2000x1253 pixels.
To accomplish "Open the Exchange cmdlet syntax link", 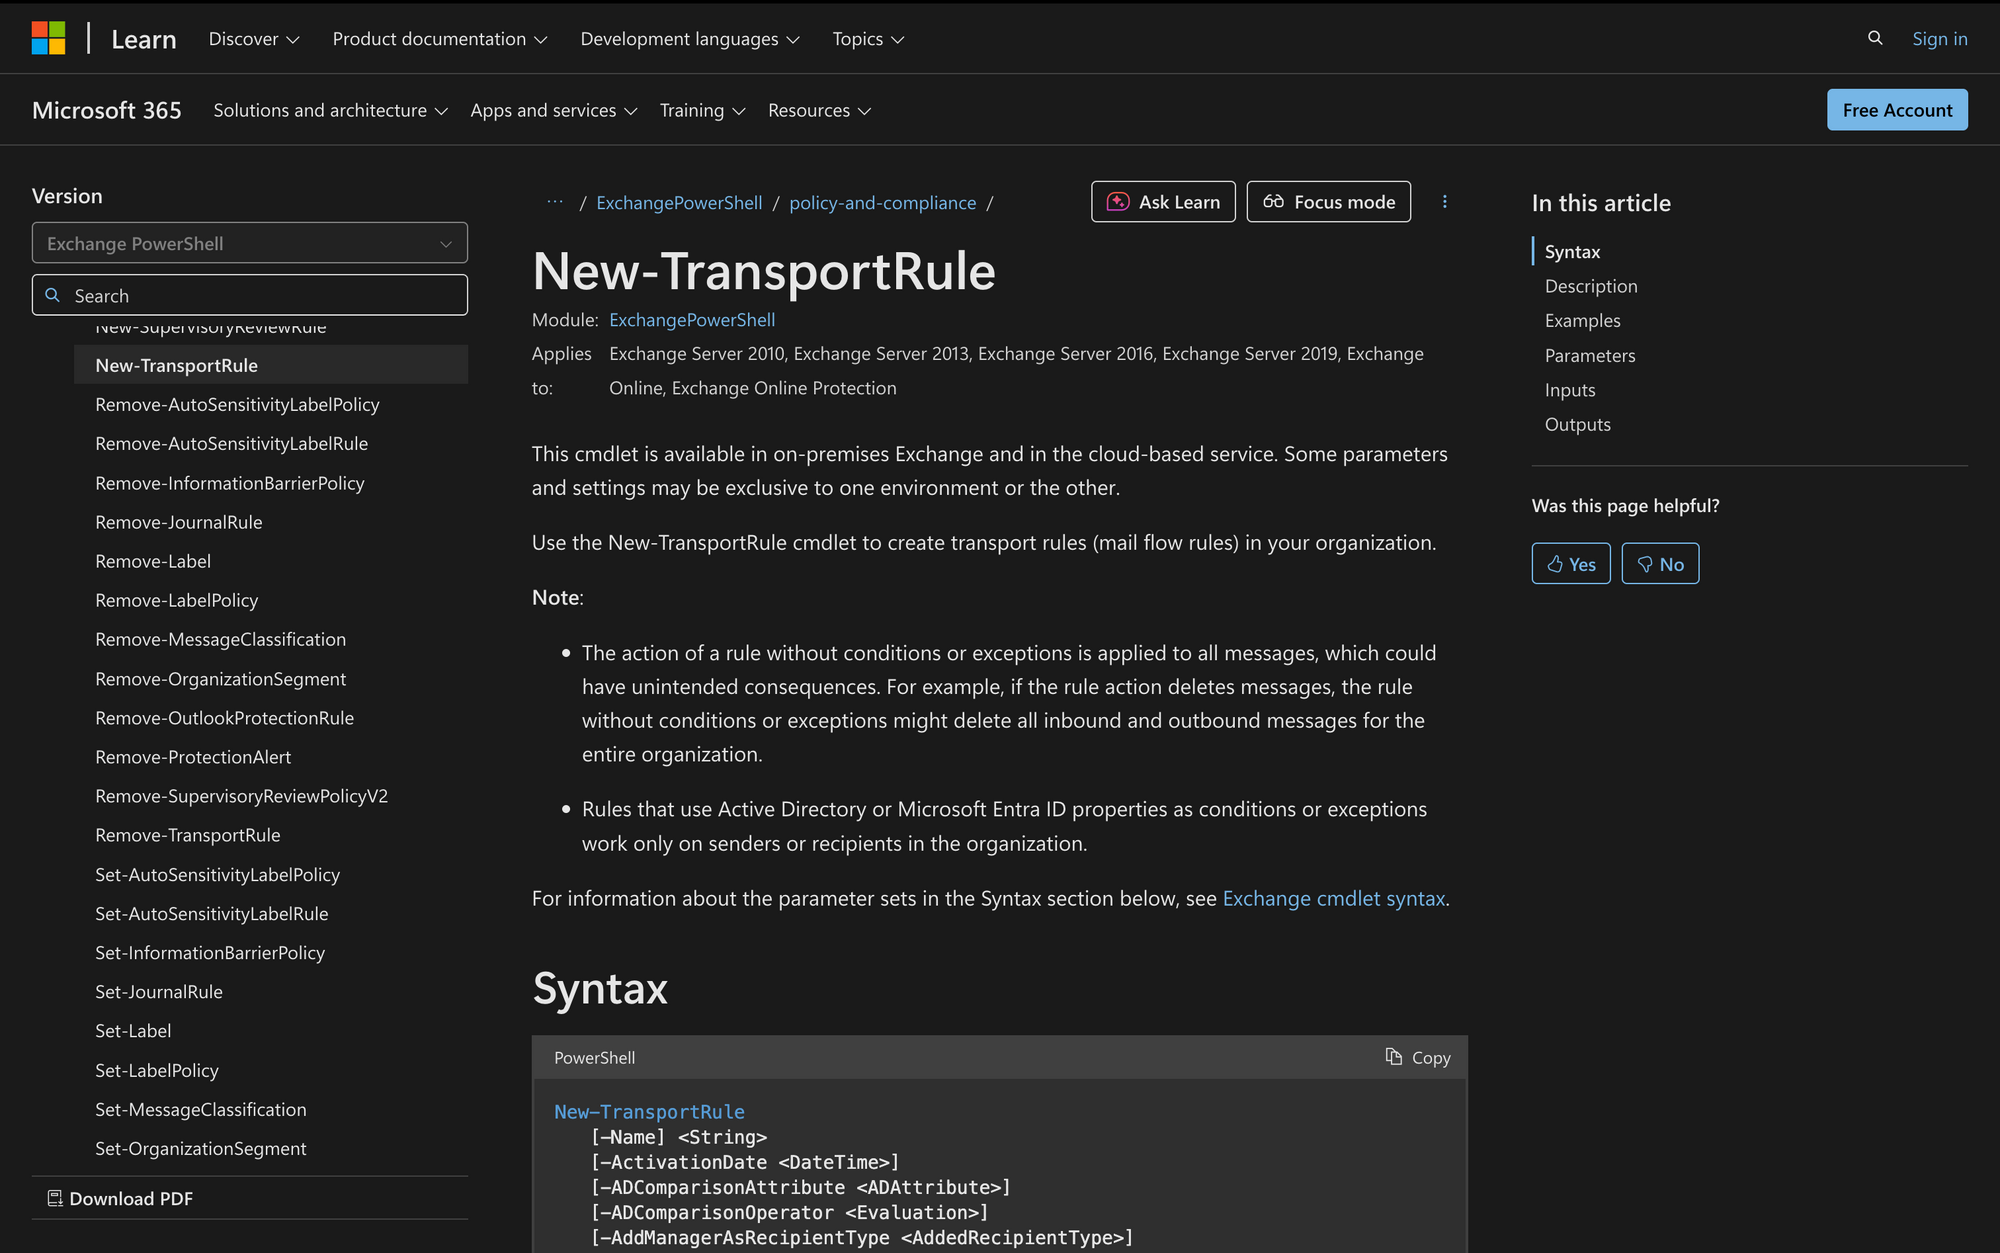I will (1333, 898).
